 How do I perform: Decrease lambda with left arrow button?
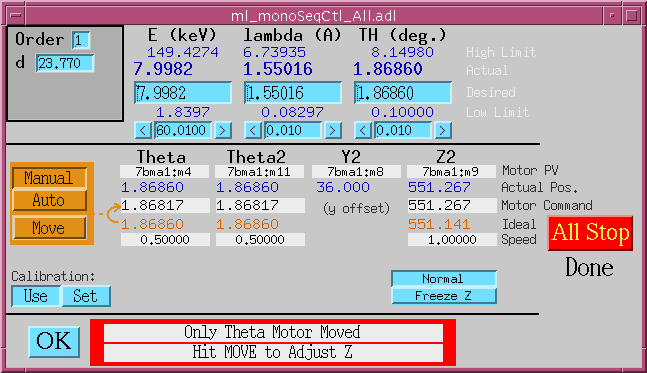[x=253, y=131]
